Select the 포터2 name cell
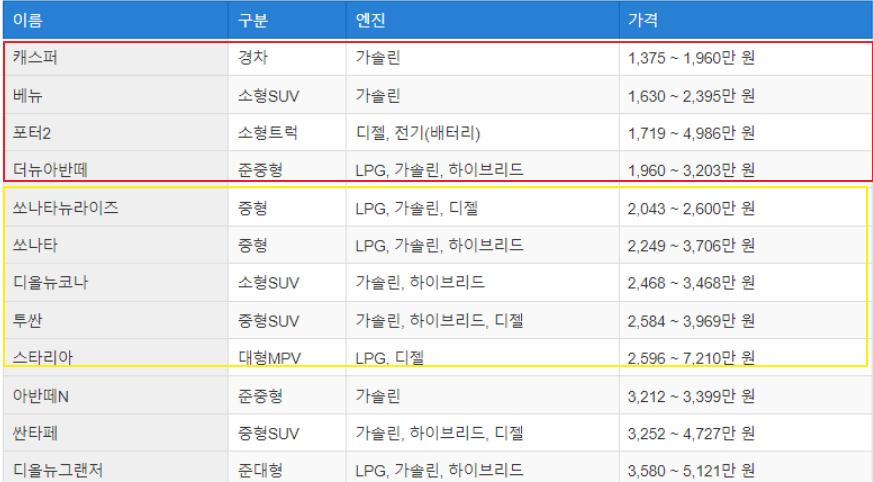Screen dimensions: 873x482 [x=116, y=132]
